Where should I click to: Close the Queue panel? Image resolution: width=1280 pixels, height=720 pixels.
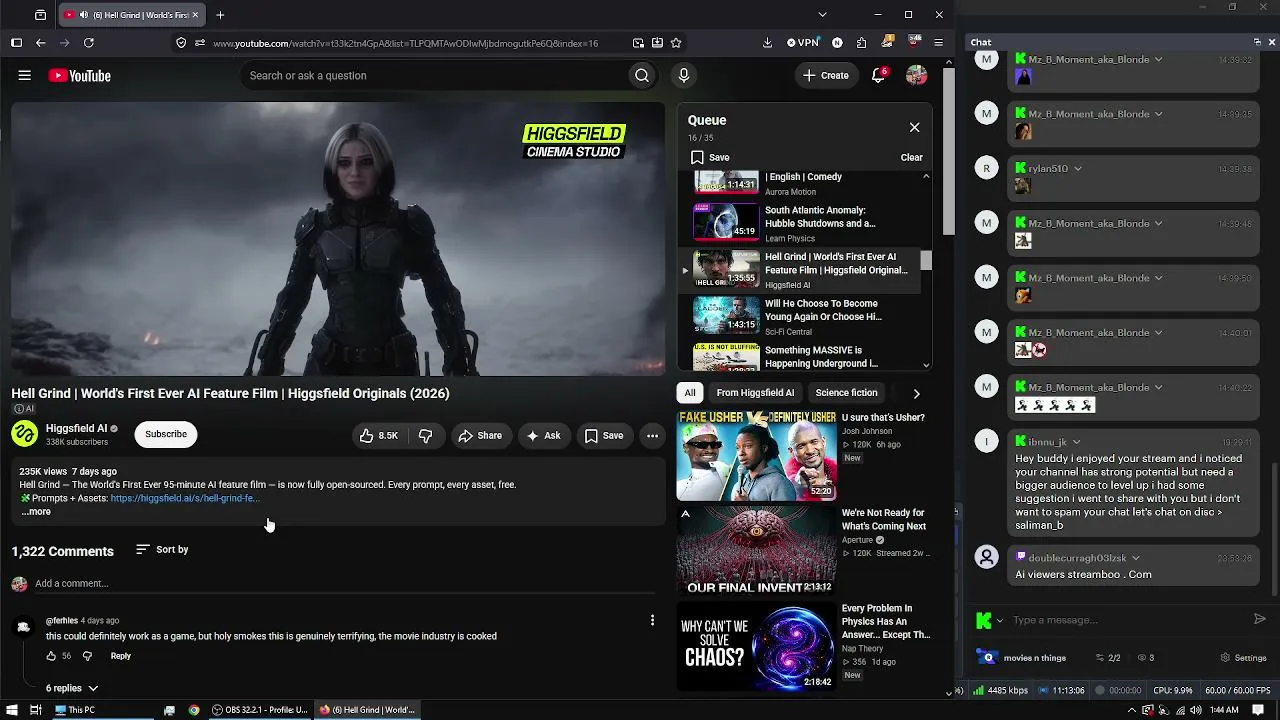pos(914,127)
